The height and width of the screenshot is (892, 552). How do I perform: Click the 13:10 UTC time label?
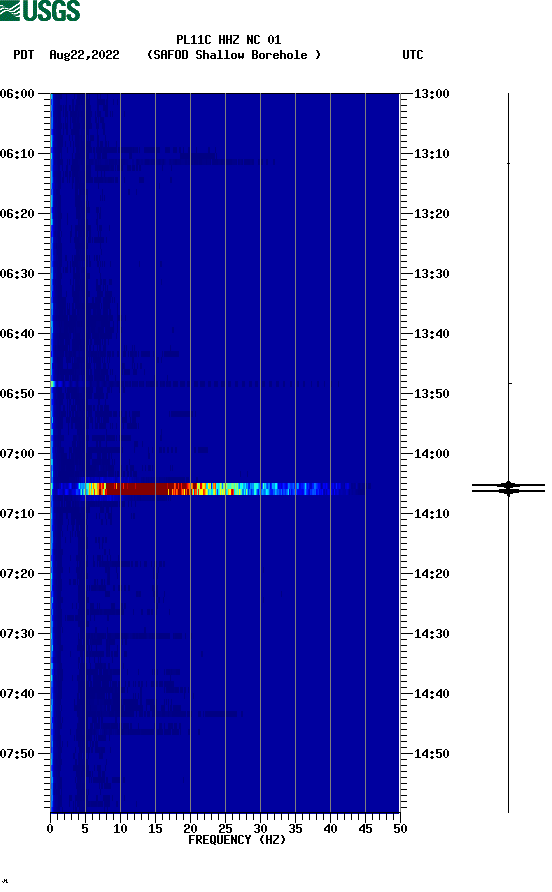pyautogui.click(x=431, y=154)
